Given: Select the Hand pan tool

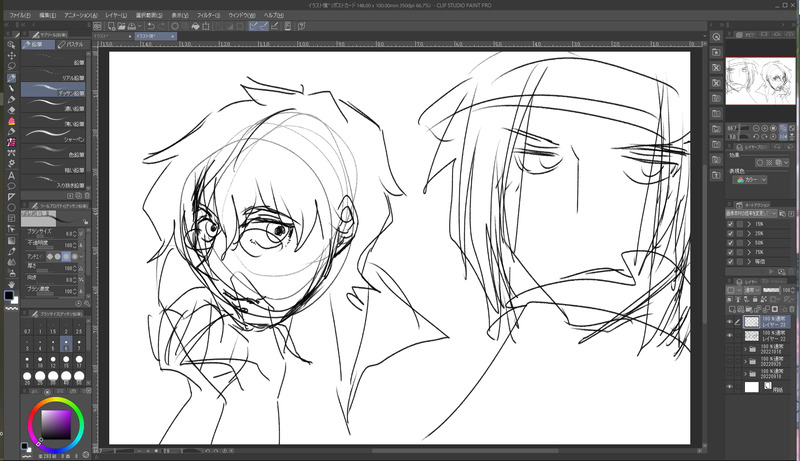Looking at the screenshot, I should point(11,284).
